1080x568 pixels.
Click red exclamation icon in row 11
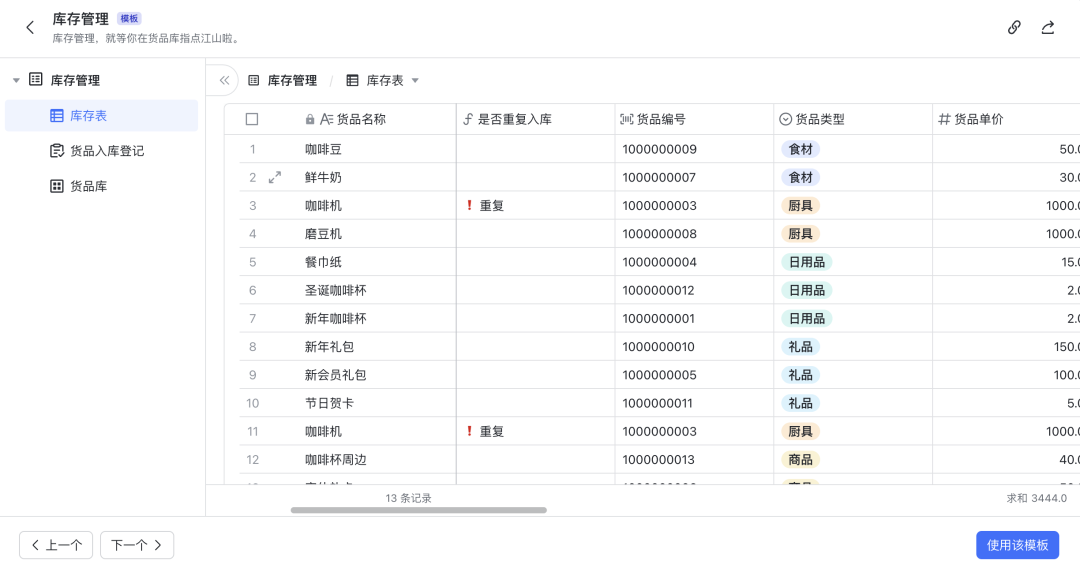tap(469, 431)
